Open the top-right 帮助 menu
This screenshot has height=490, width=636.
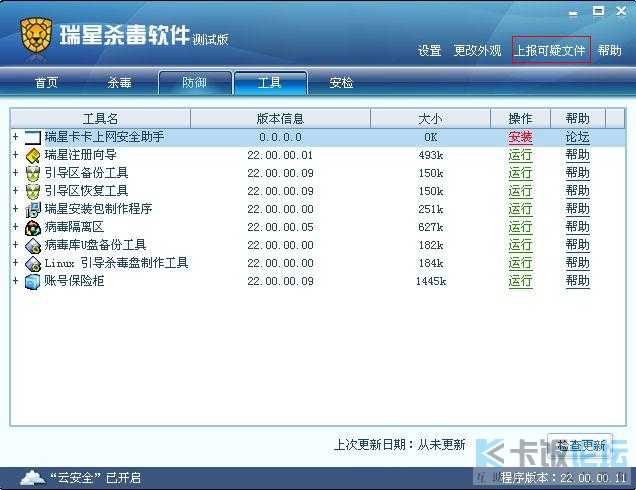point(610,51)
